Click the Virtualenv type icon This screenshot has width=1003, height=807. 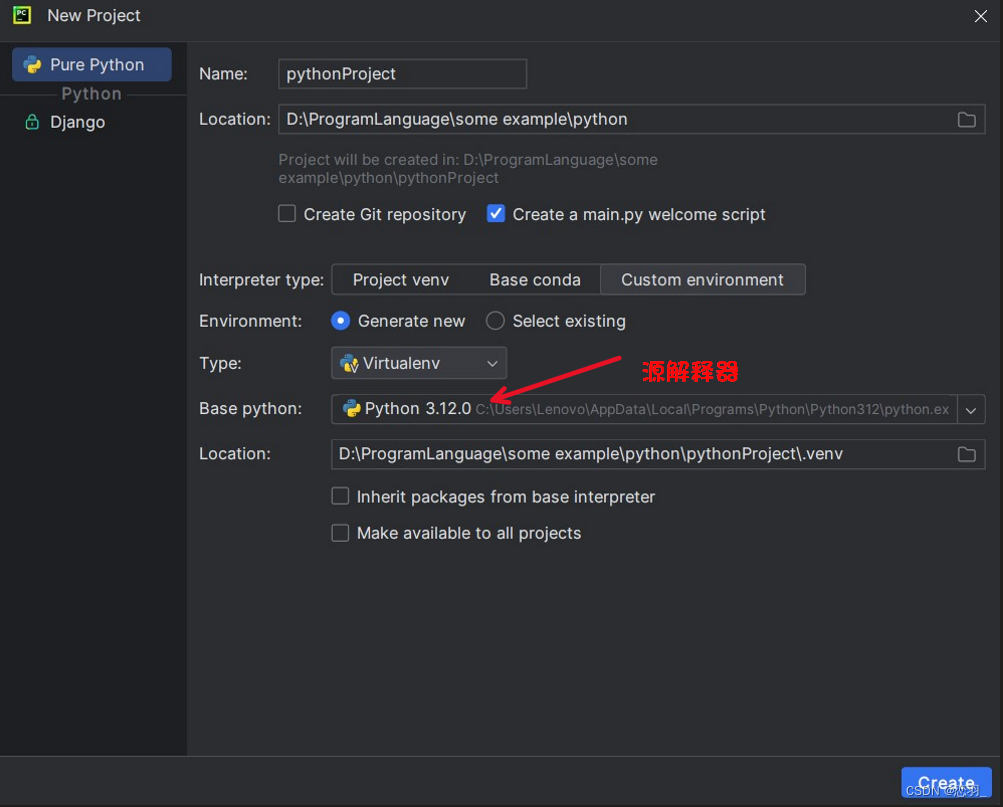349,363
